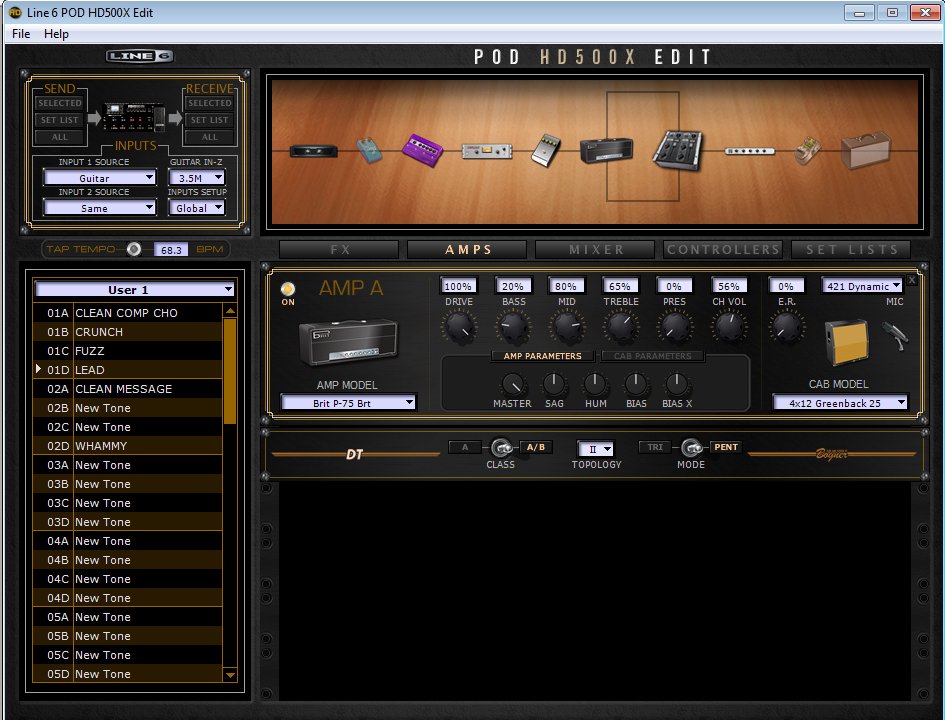
Task: Click the yellow cabinet image
Action: click(847, 342)
